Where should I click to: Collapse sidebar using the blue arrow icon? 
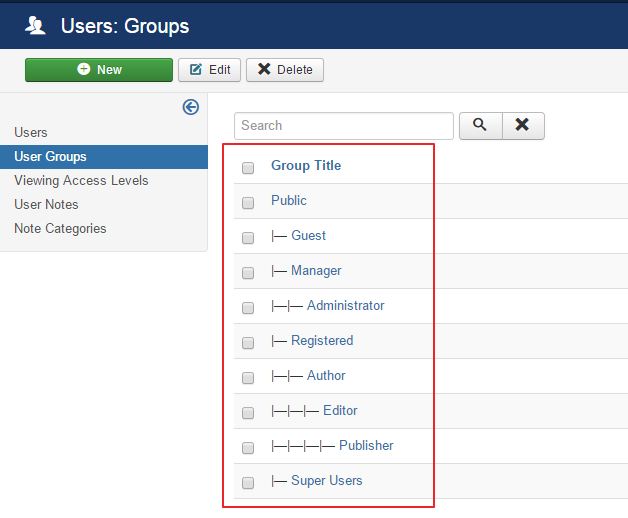[x=190, y=107]
